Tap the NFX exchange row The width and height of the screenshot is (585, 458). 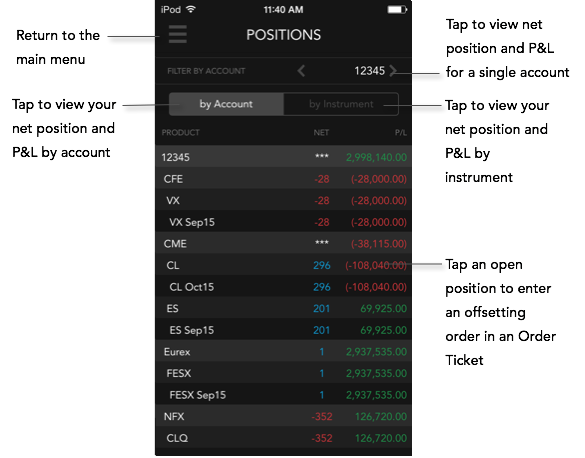coord(284,417)
